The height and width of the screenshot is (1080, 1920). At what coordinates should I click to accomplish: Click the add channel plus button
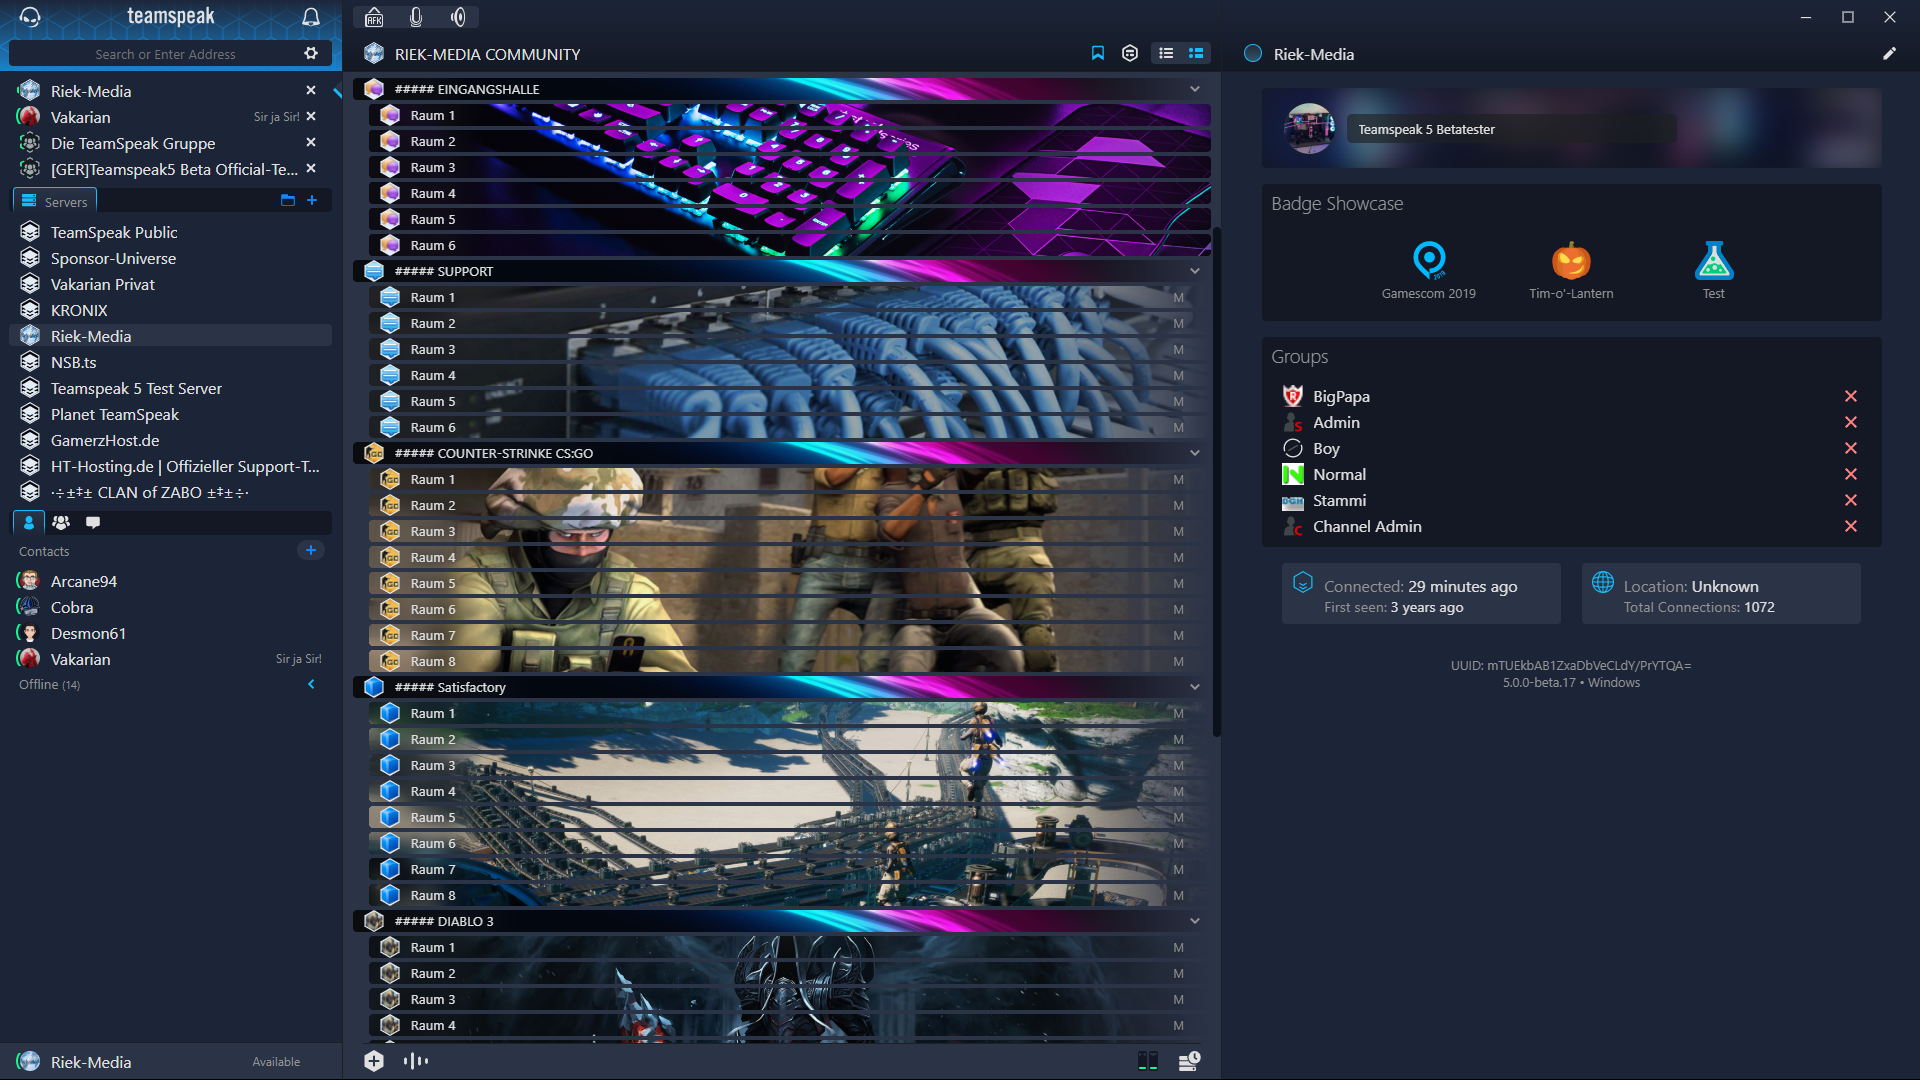coord(374,1061)
